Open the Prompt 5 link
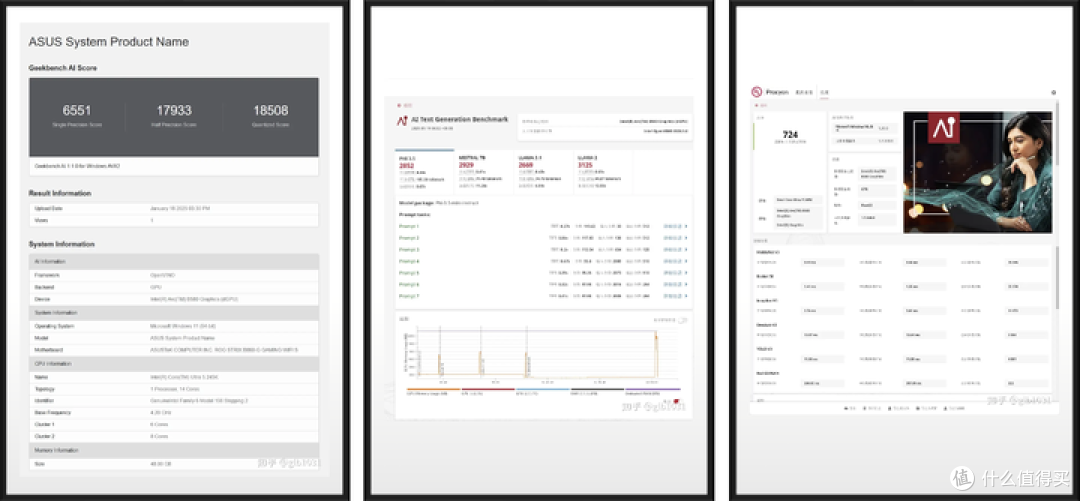Screen dimensions: 1080x501 coord(409,273)
